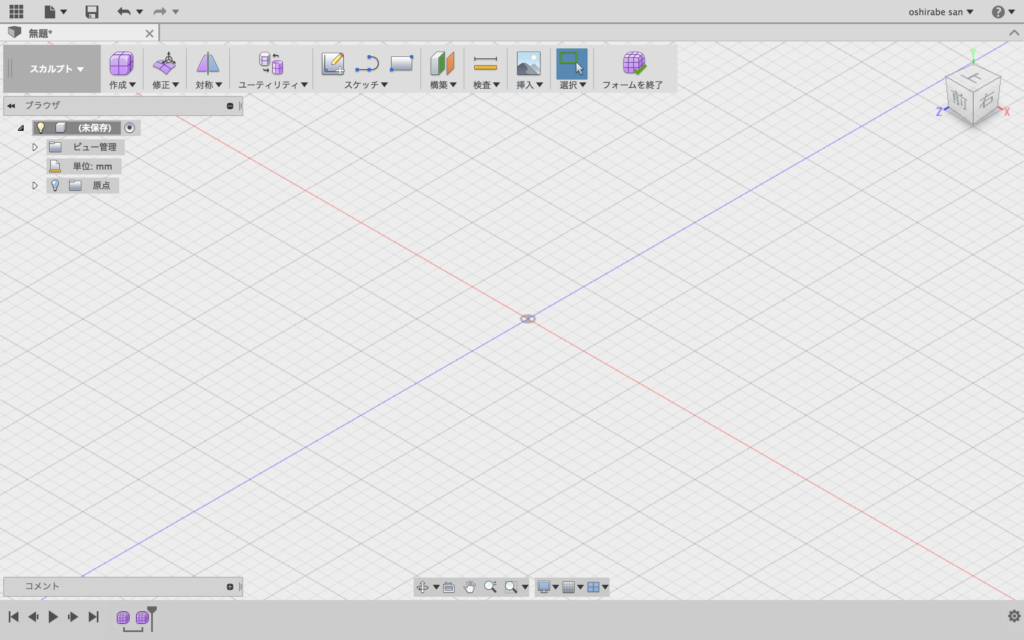Open the スケッチ dropdown menu
Viewport: 1024px width, 640px height.
(x=366, y=85)
